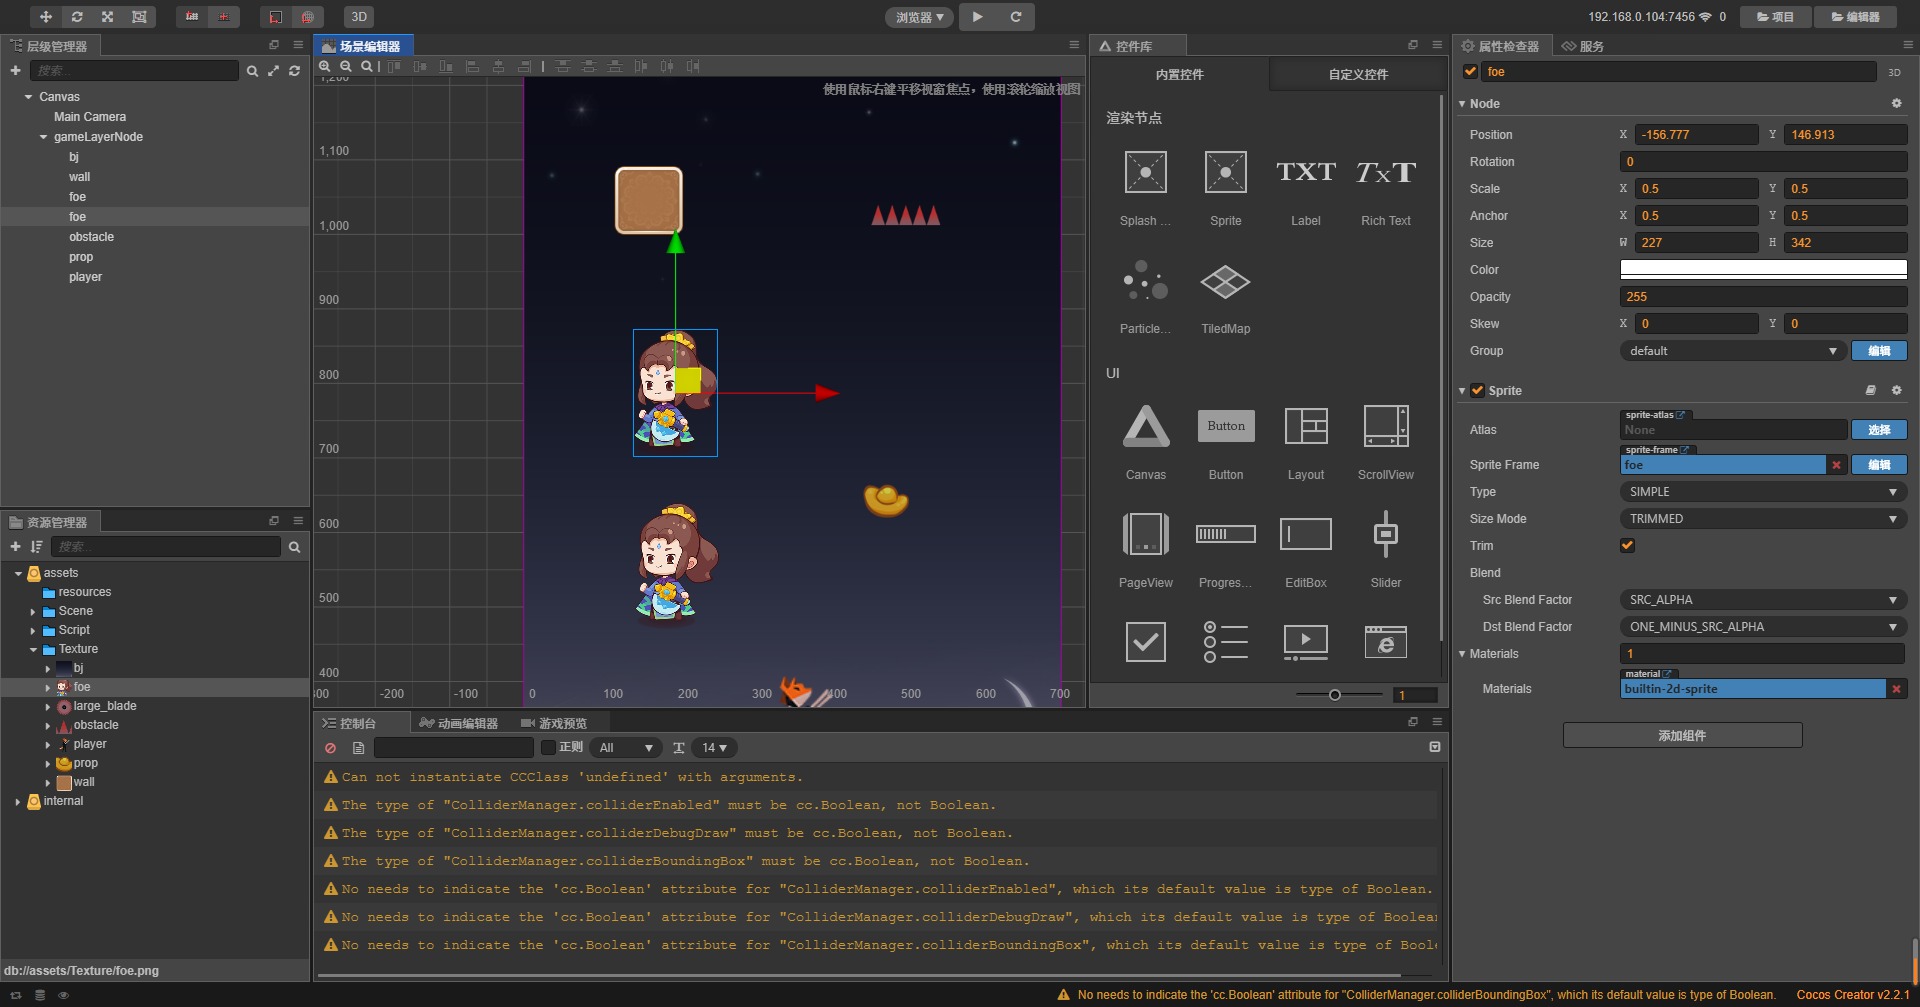Expand all nodes in hierarchy panel
1920x1007 pixels.
click(x=273, y=71)
